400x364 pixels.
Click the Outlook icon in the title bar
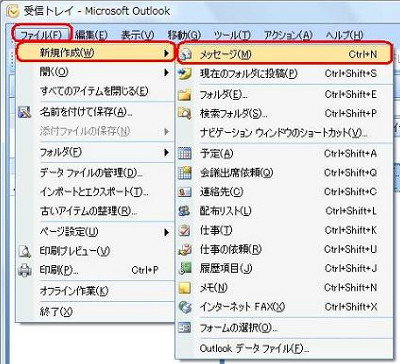[13, 11]
